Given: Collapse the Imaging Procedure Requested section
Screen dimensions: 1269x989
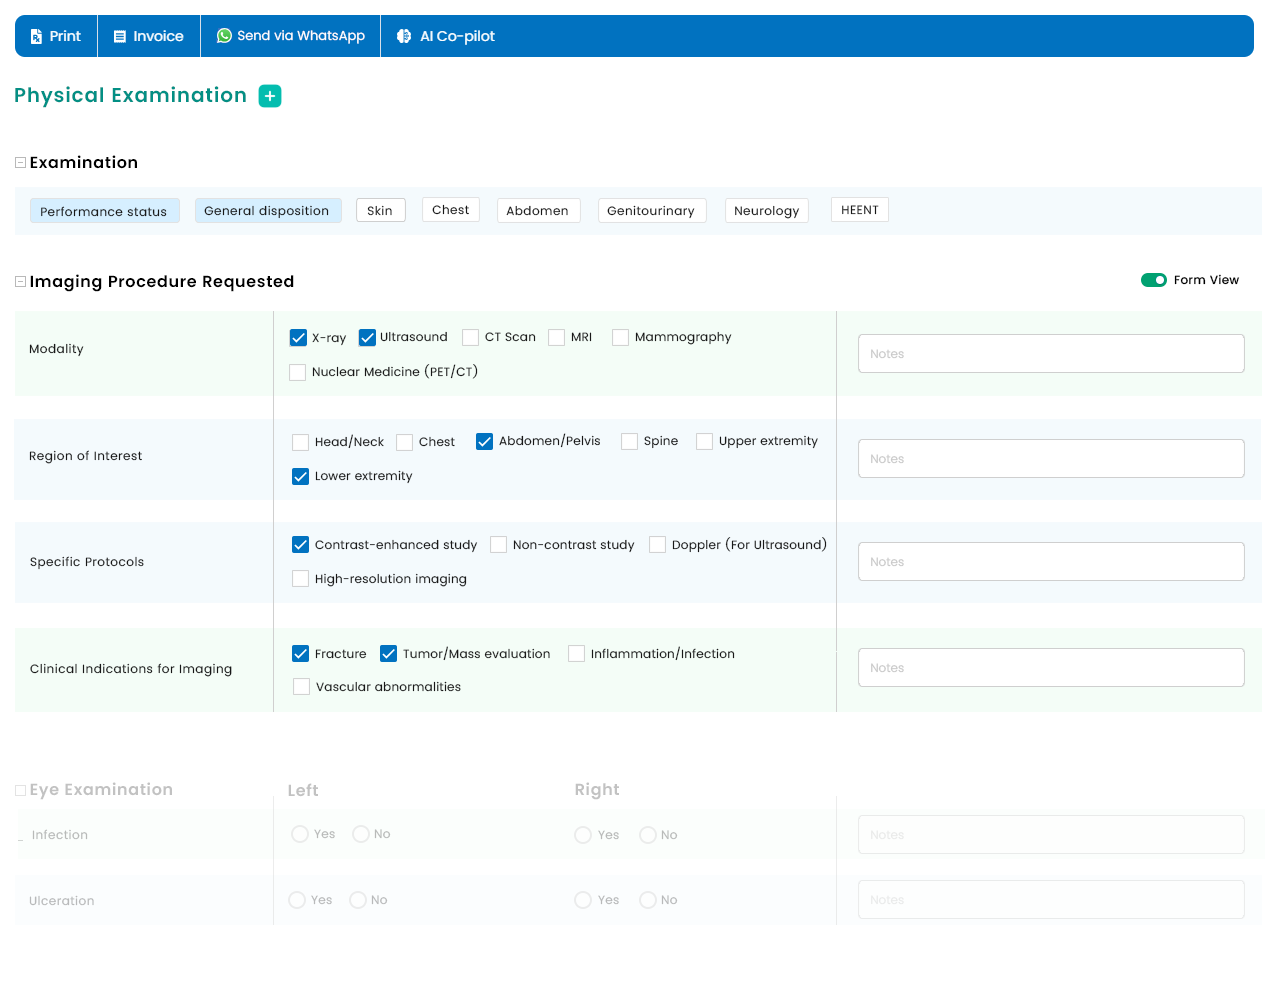Looking at the screenshot, I should click(20, 281).
